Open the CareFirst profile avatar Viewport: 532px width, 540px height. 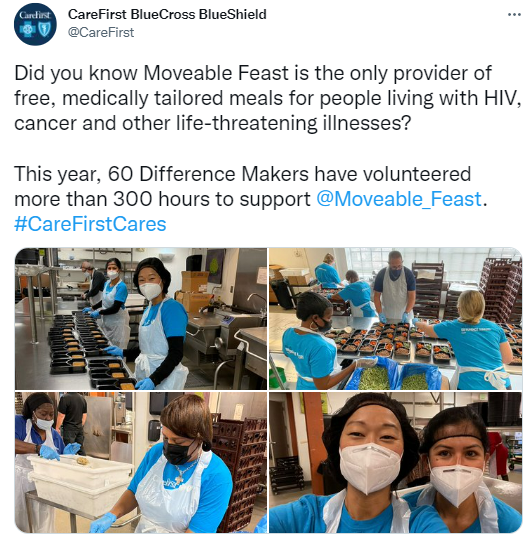(x=35, y=24)
